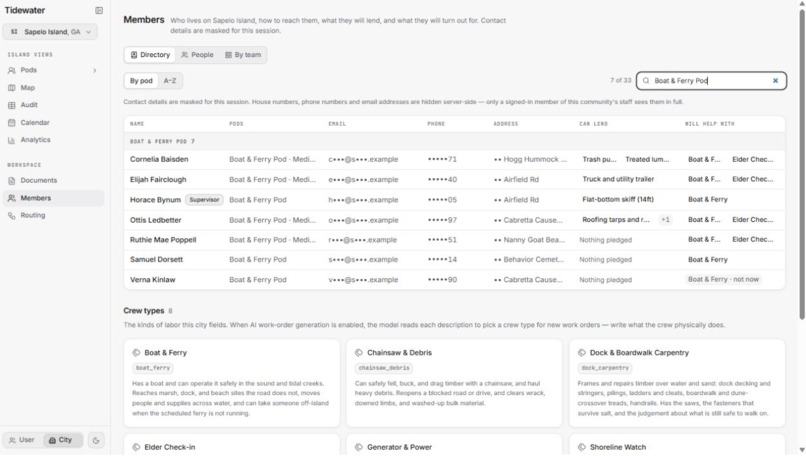The image size is (806, 456).
Task: Collapse the sidebar panel icon
Action: tap(99, 10)
